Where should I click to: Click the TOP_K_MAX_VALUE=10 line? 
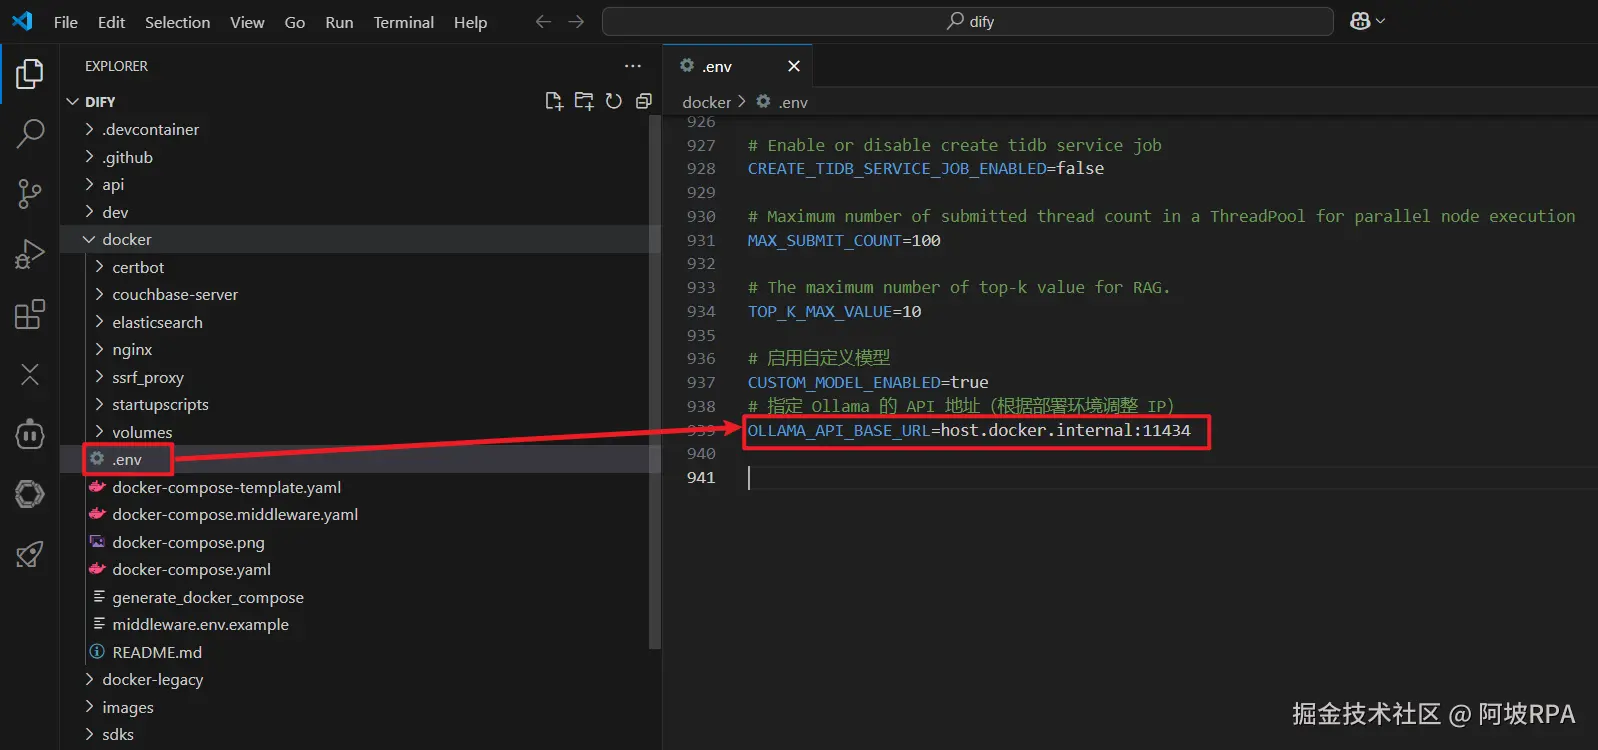pyautogui.click(x=834, y=311)
